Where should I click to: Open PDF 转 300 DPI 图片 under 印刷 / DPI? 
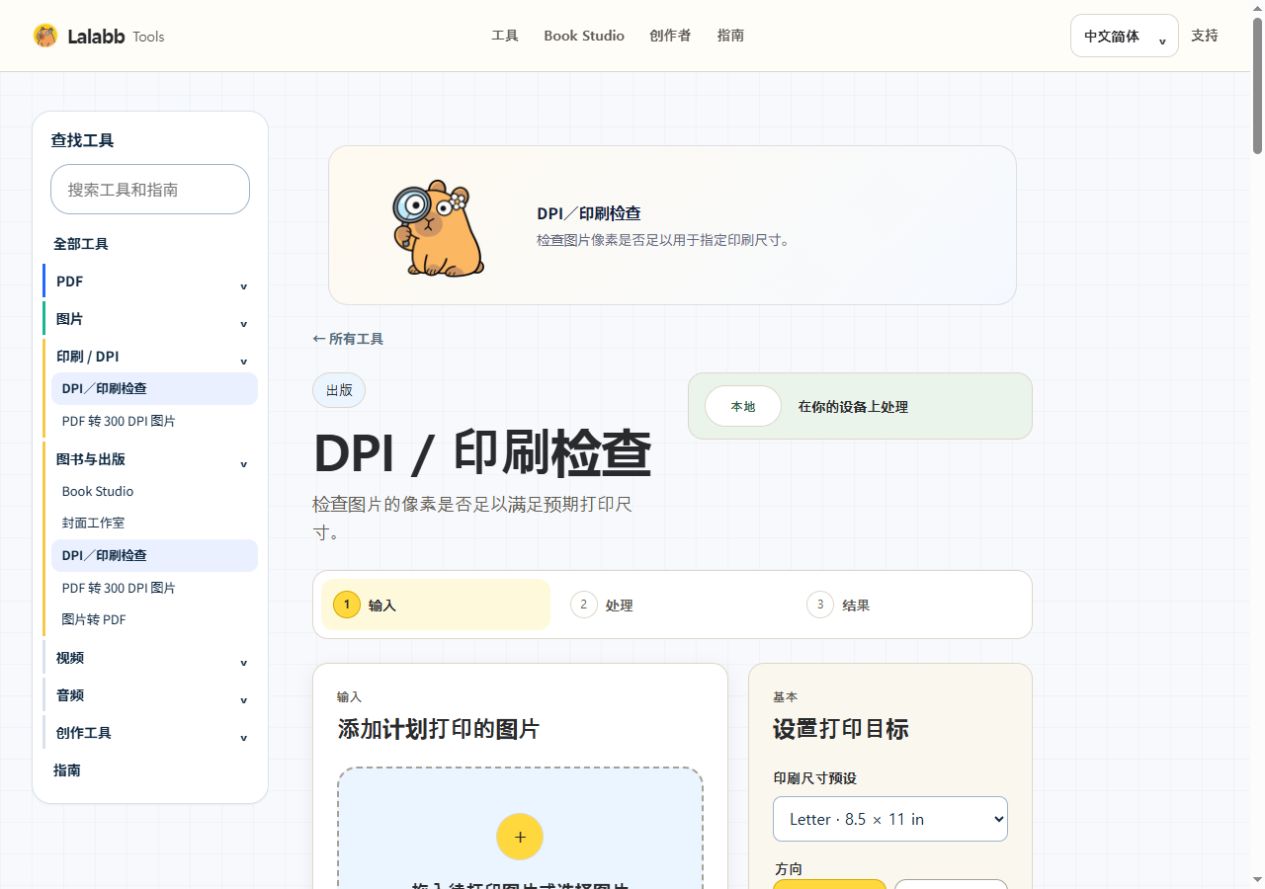(155, 422)
